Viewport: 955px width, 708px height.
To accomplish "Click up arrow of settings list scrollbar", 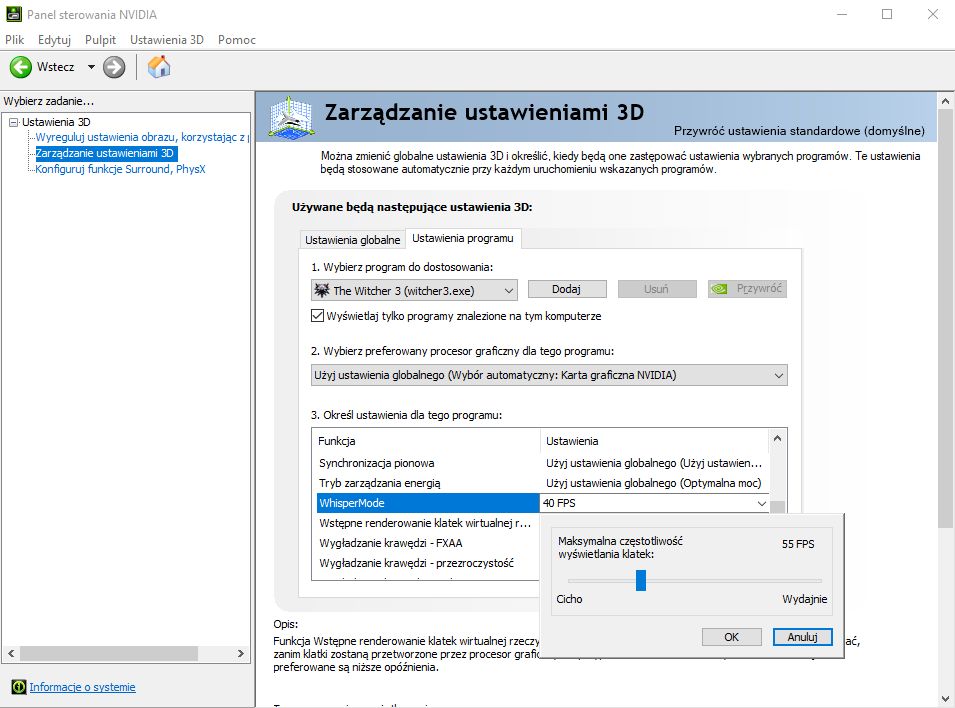I will point(777,438).
